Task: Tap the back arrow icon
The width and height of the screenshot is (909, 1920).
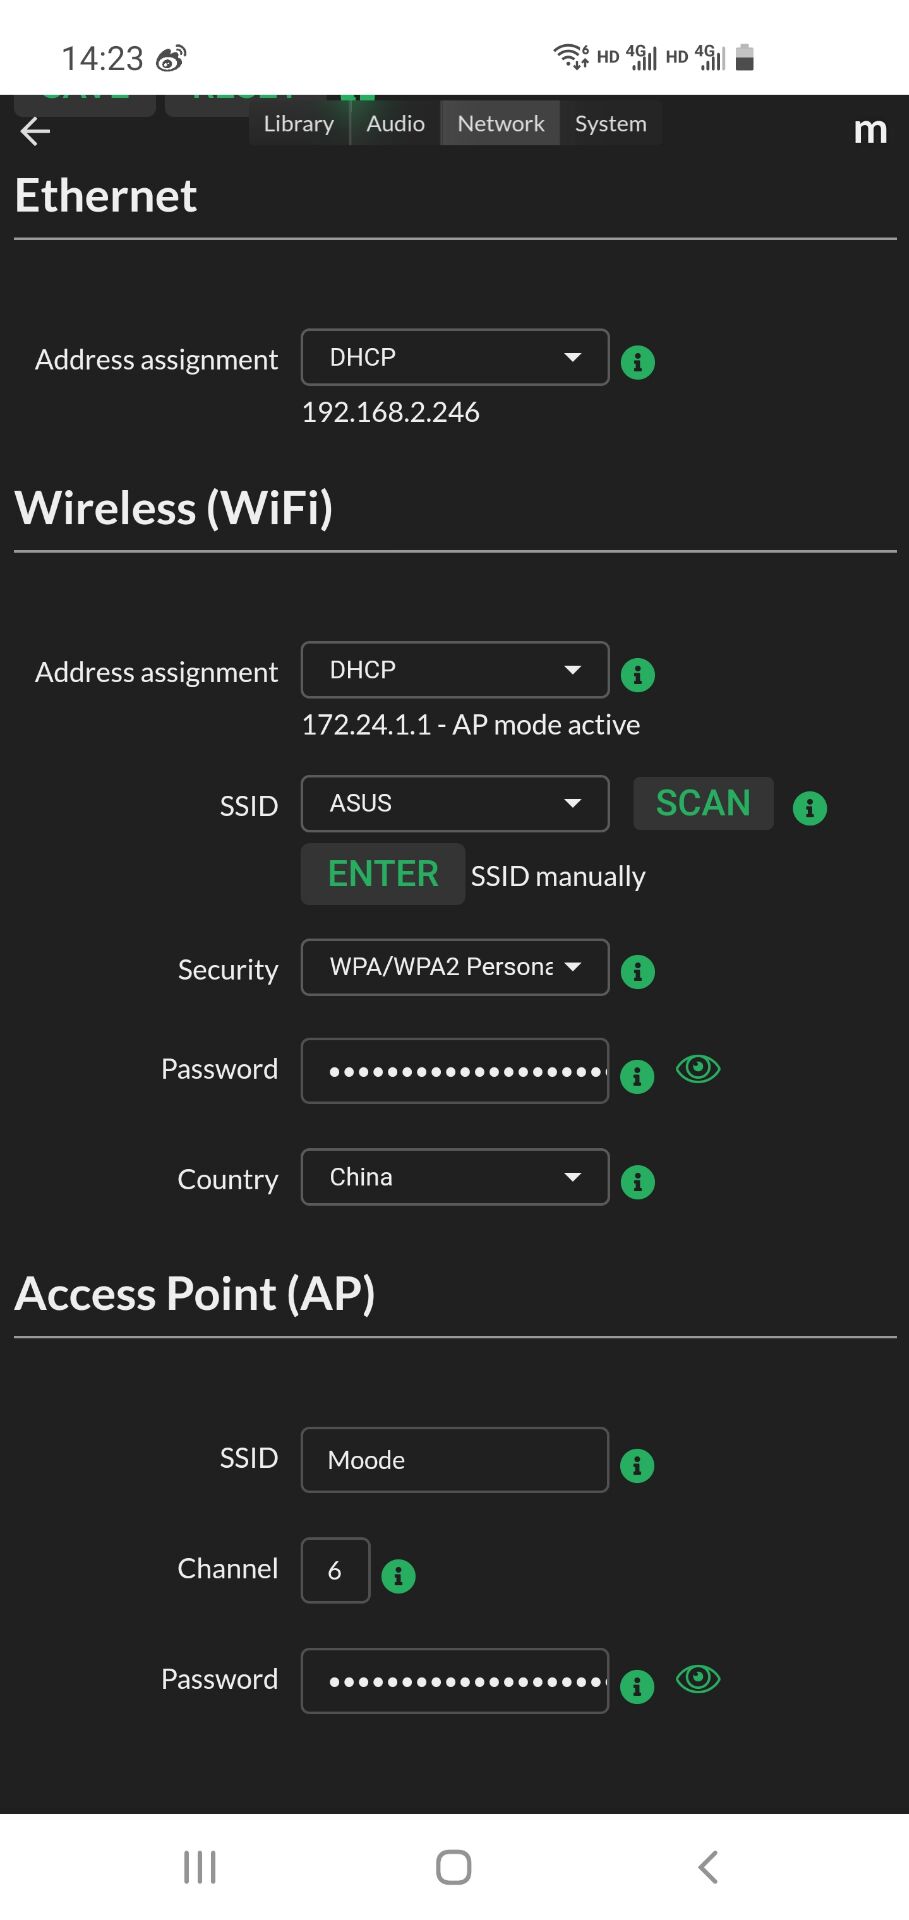Action: click(x=35, y=131)
